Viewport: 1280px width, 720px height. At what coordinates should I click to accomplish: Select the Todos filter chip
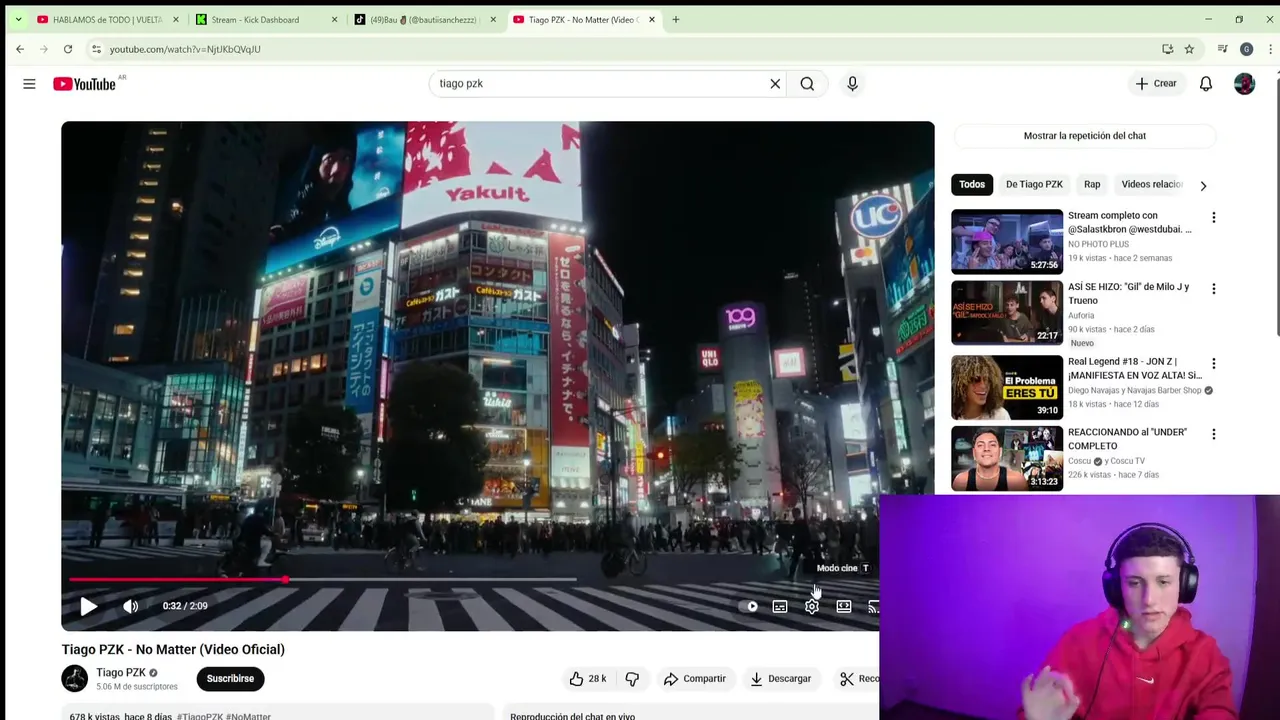coord(972,184)
